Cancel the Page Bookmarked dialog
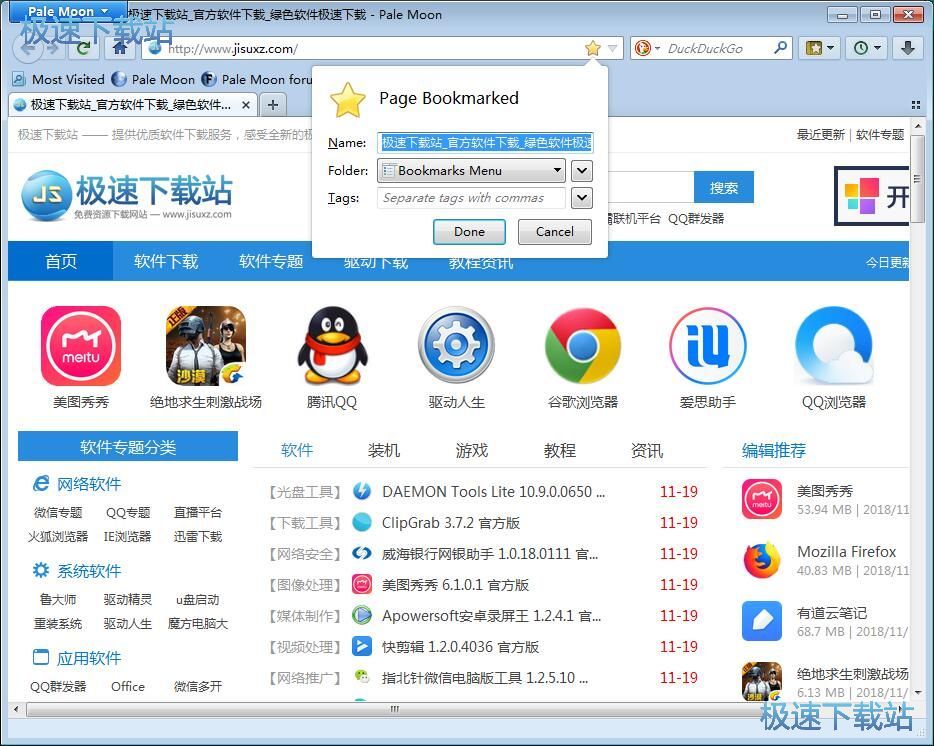934x746 pixels. [x=555, y=232]
